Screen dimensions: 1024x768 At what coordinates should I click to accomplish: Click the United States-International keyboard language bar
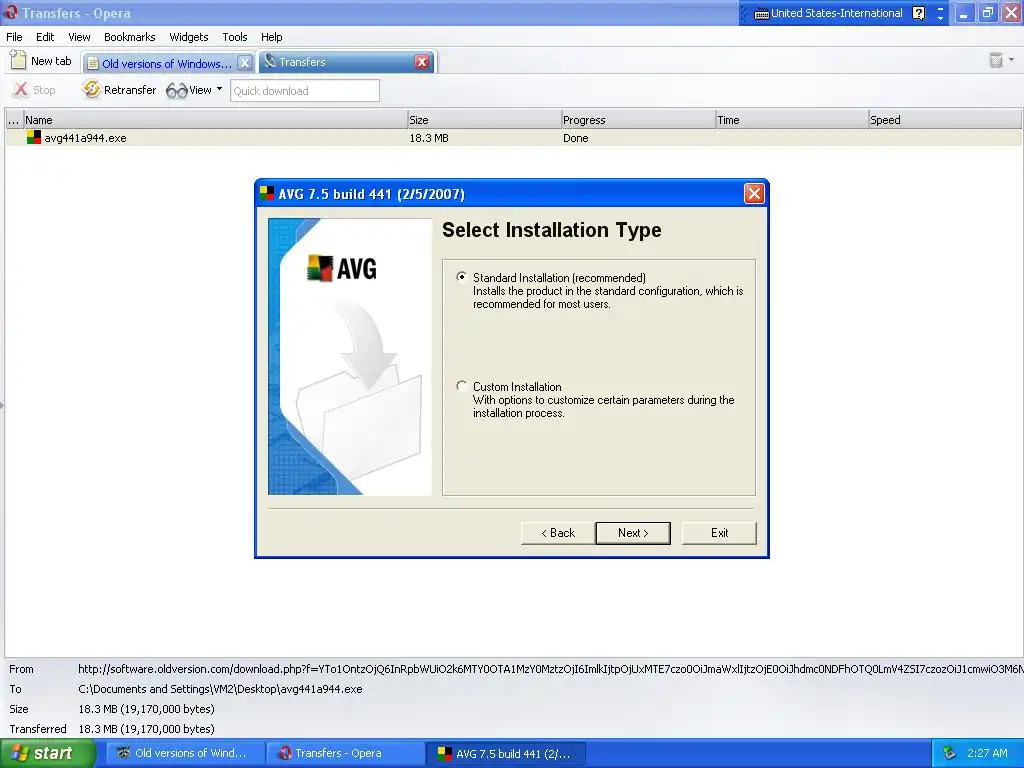828,13
